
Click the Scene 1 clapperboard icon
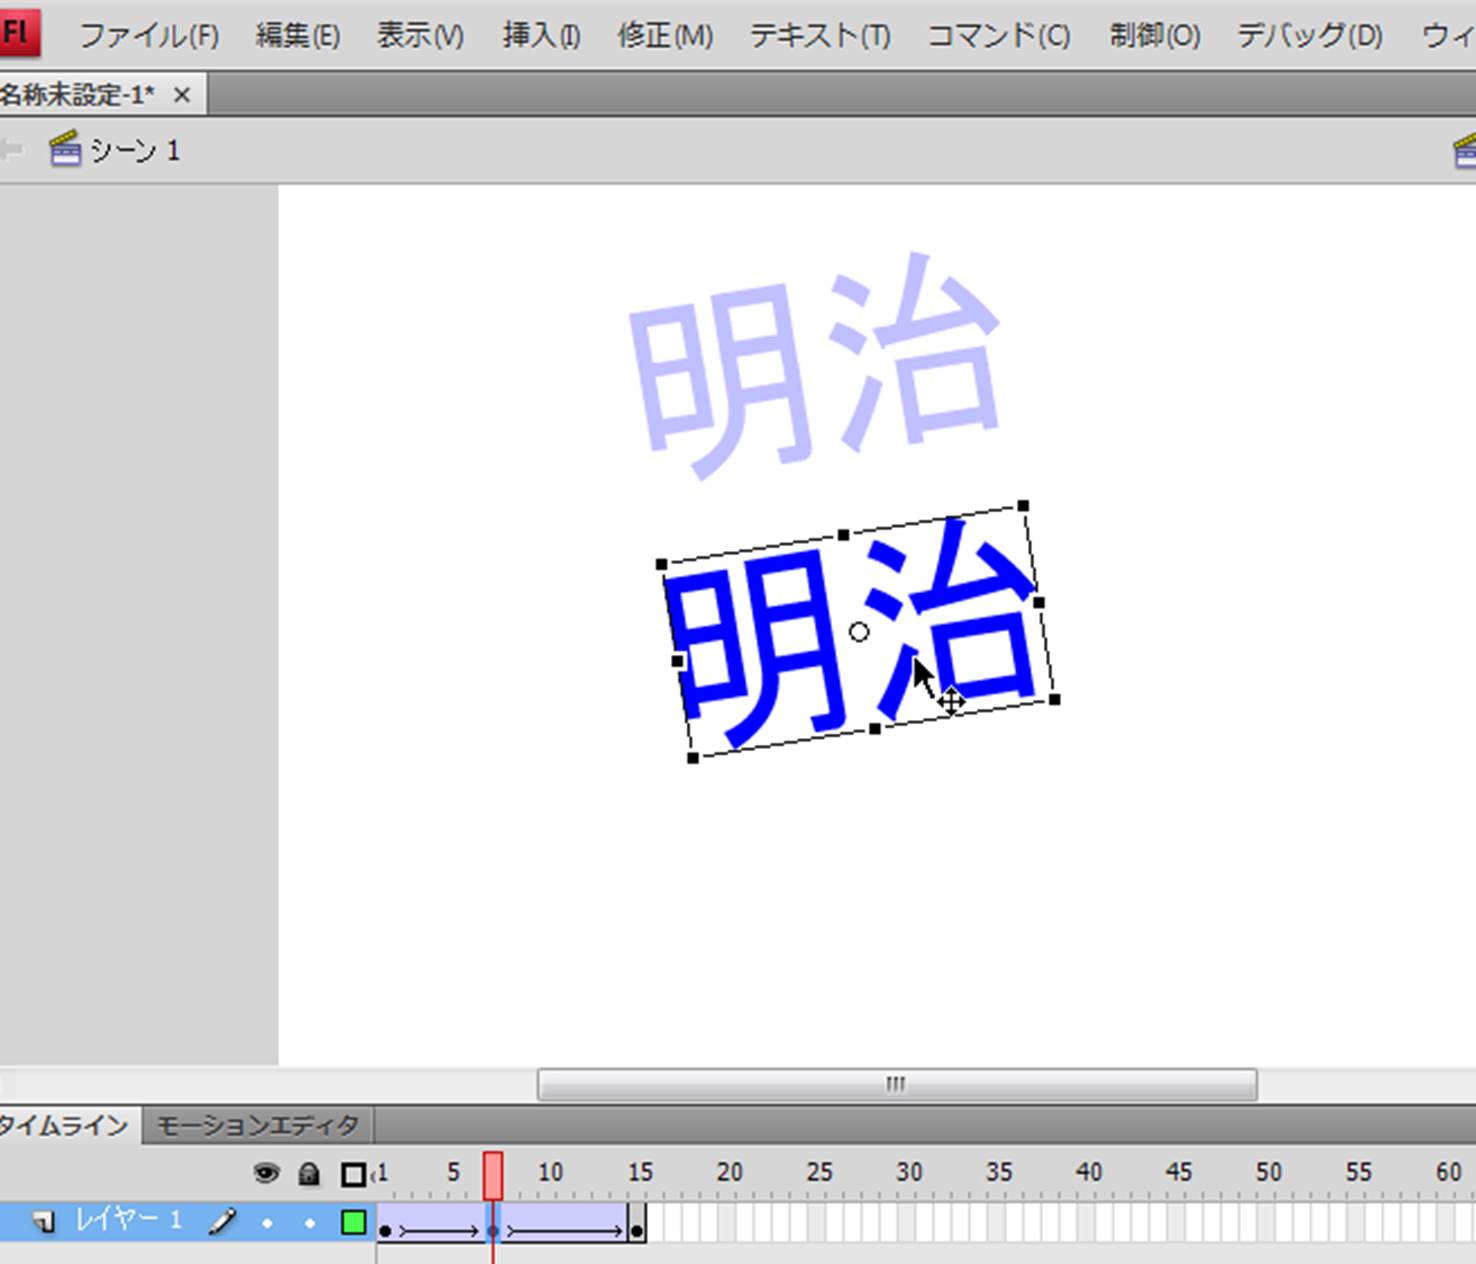pyautogui.click(x=65, y=150)
